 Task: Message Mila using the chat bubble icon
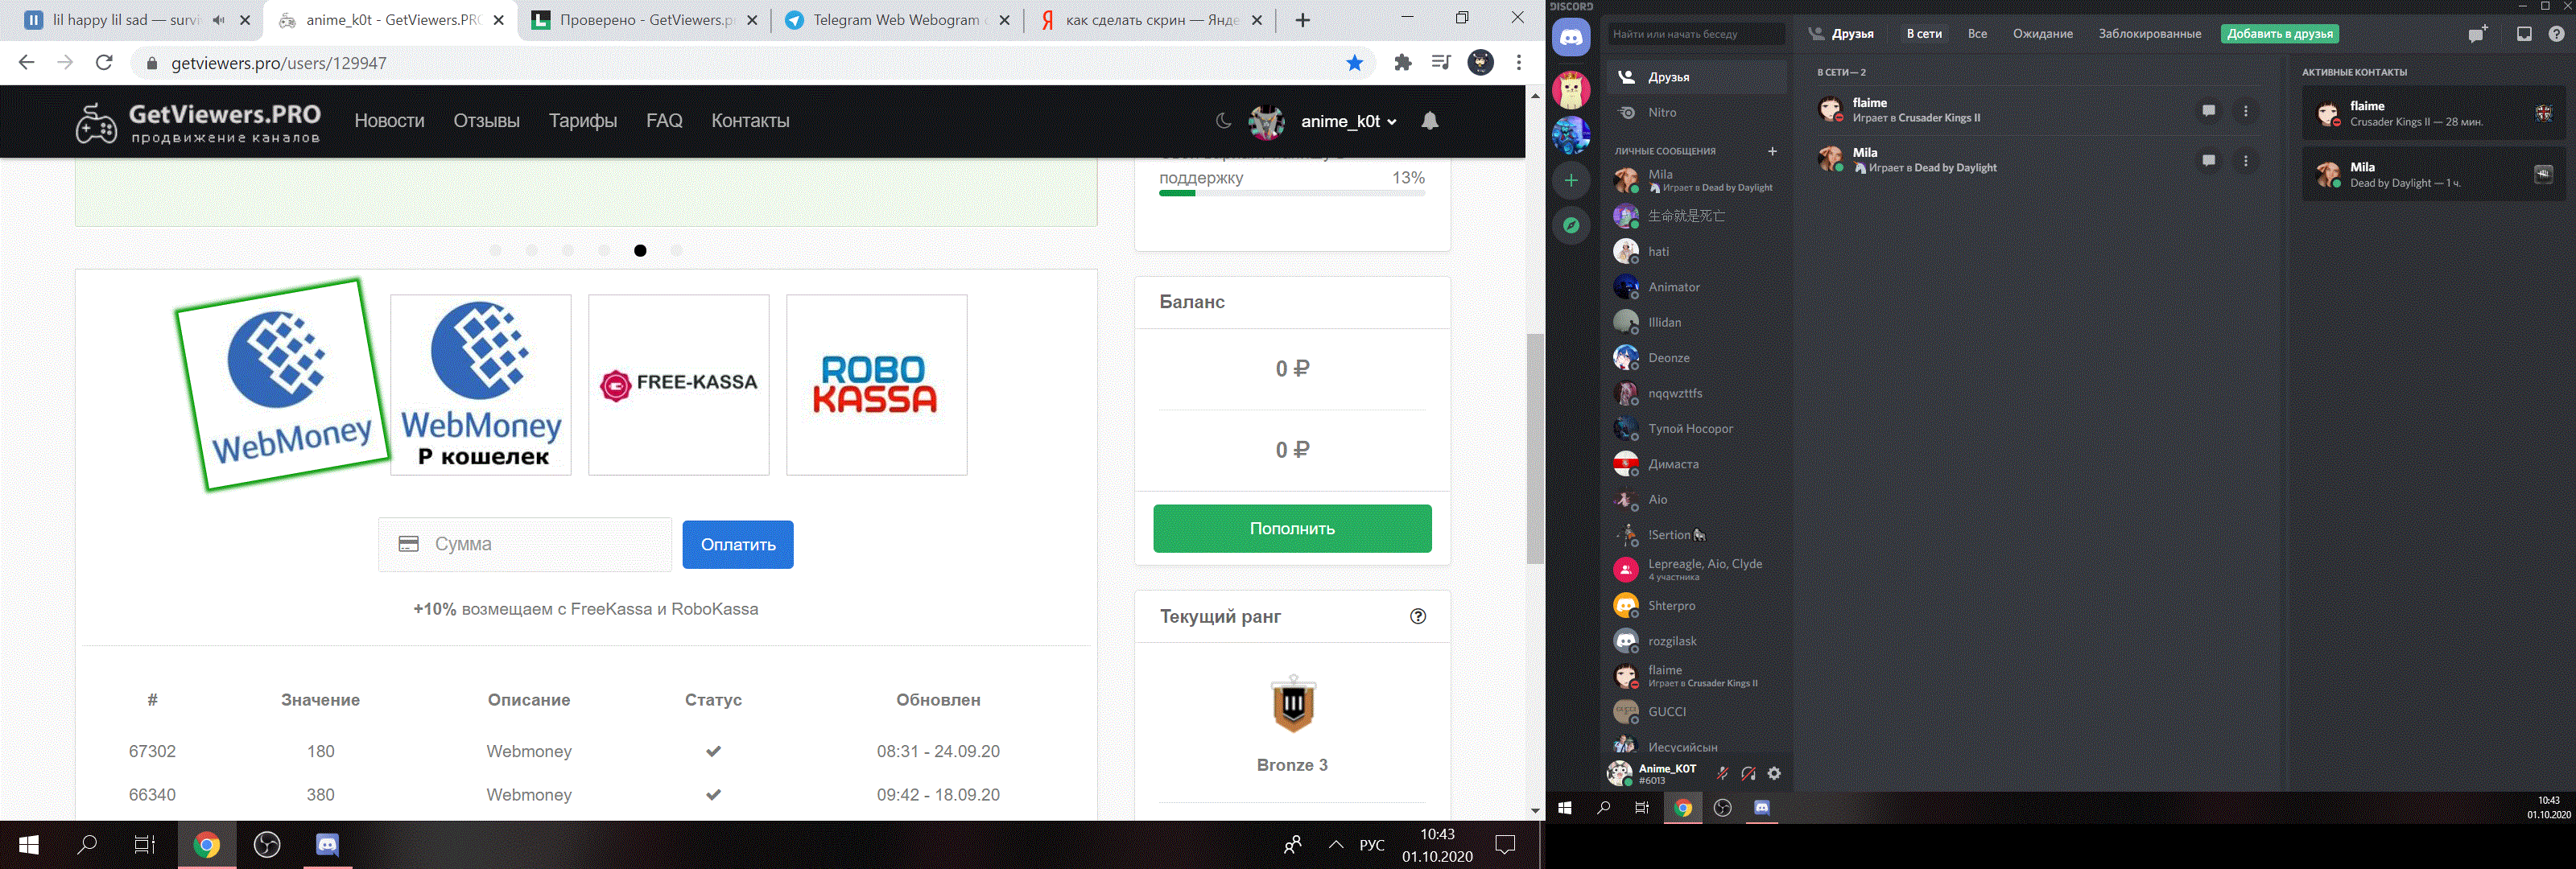point(2208,161)
